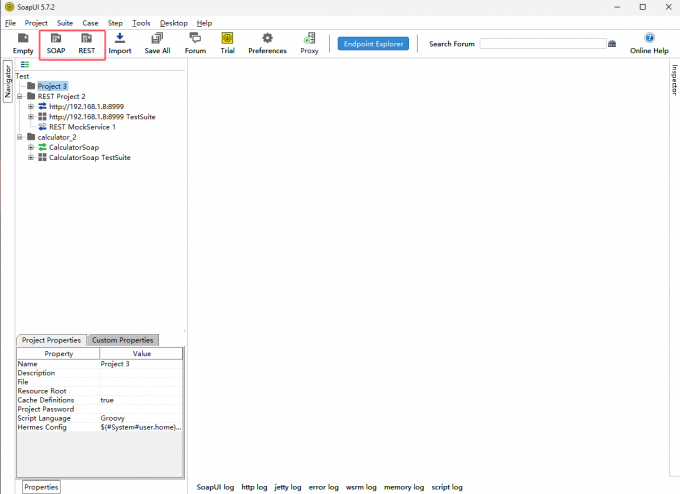
Task: Open the Forum toolbar icon
Action: 195,44
